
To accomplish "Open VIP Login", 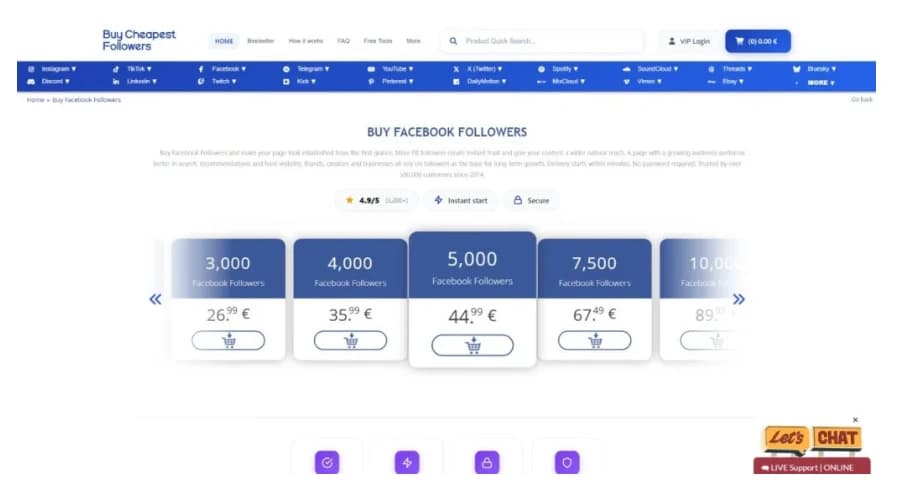I will 689,41.
